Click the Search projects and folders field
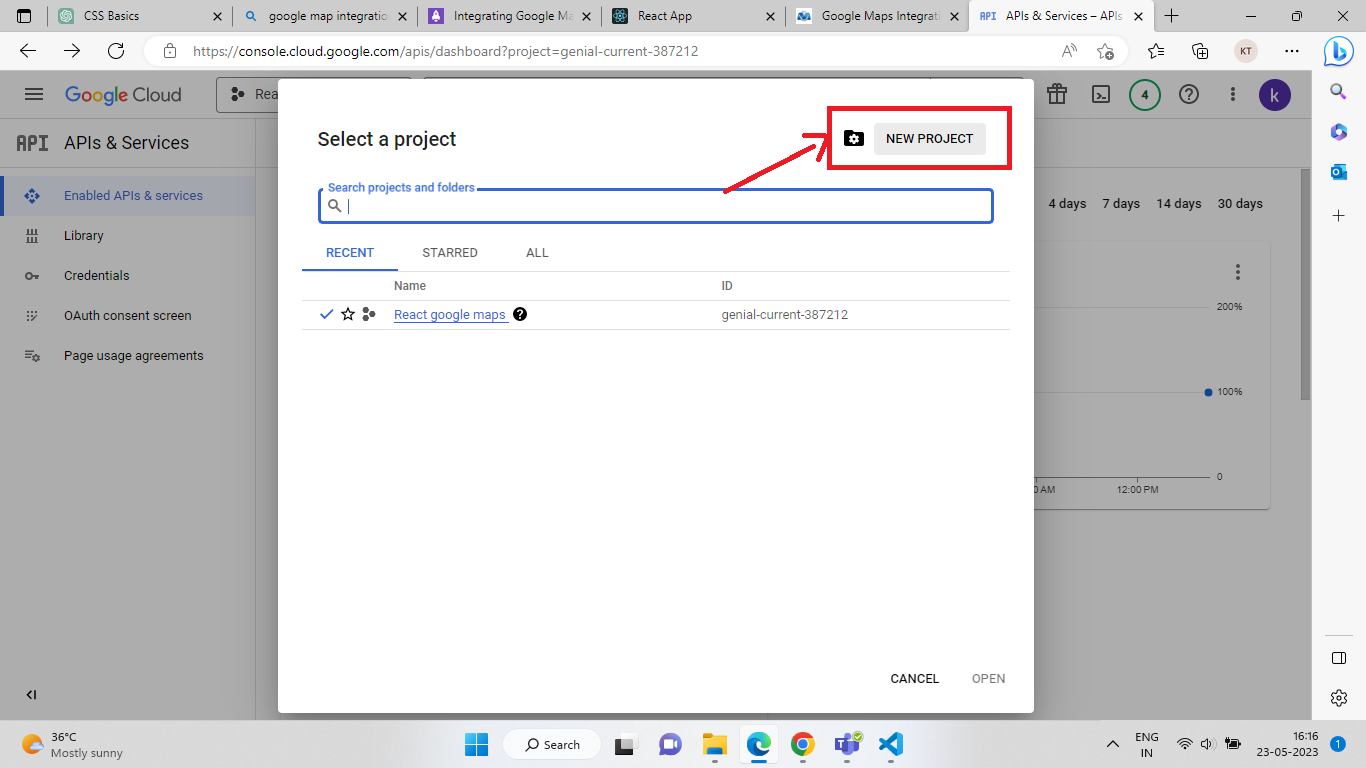 [660, 206]
